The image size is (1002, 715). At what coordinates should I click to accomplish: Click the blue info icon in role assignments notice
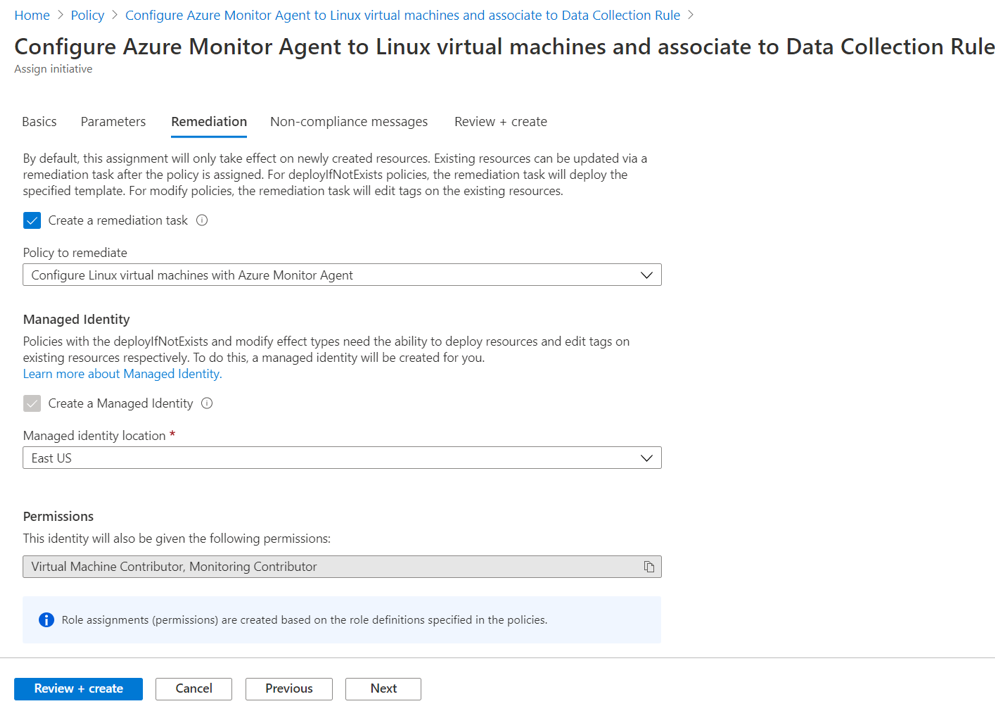[x=46, y=620]
